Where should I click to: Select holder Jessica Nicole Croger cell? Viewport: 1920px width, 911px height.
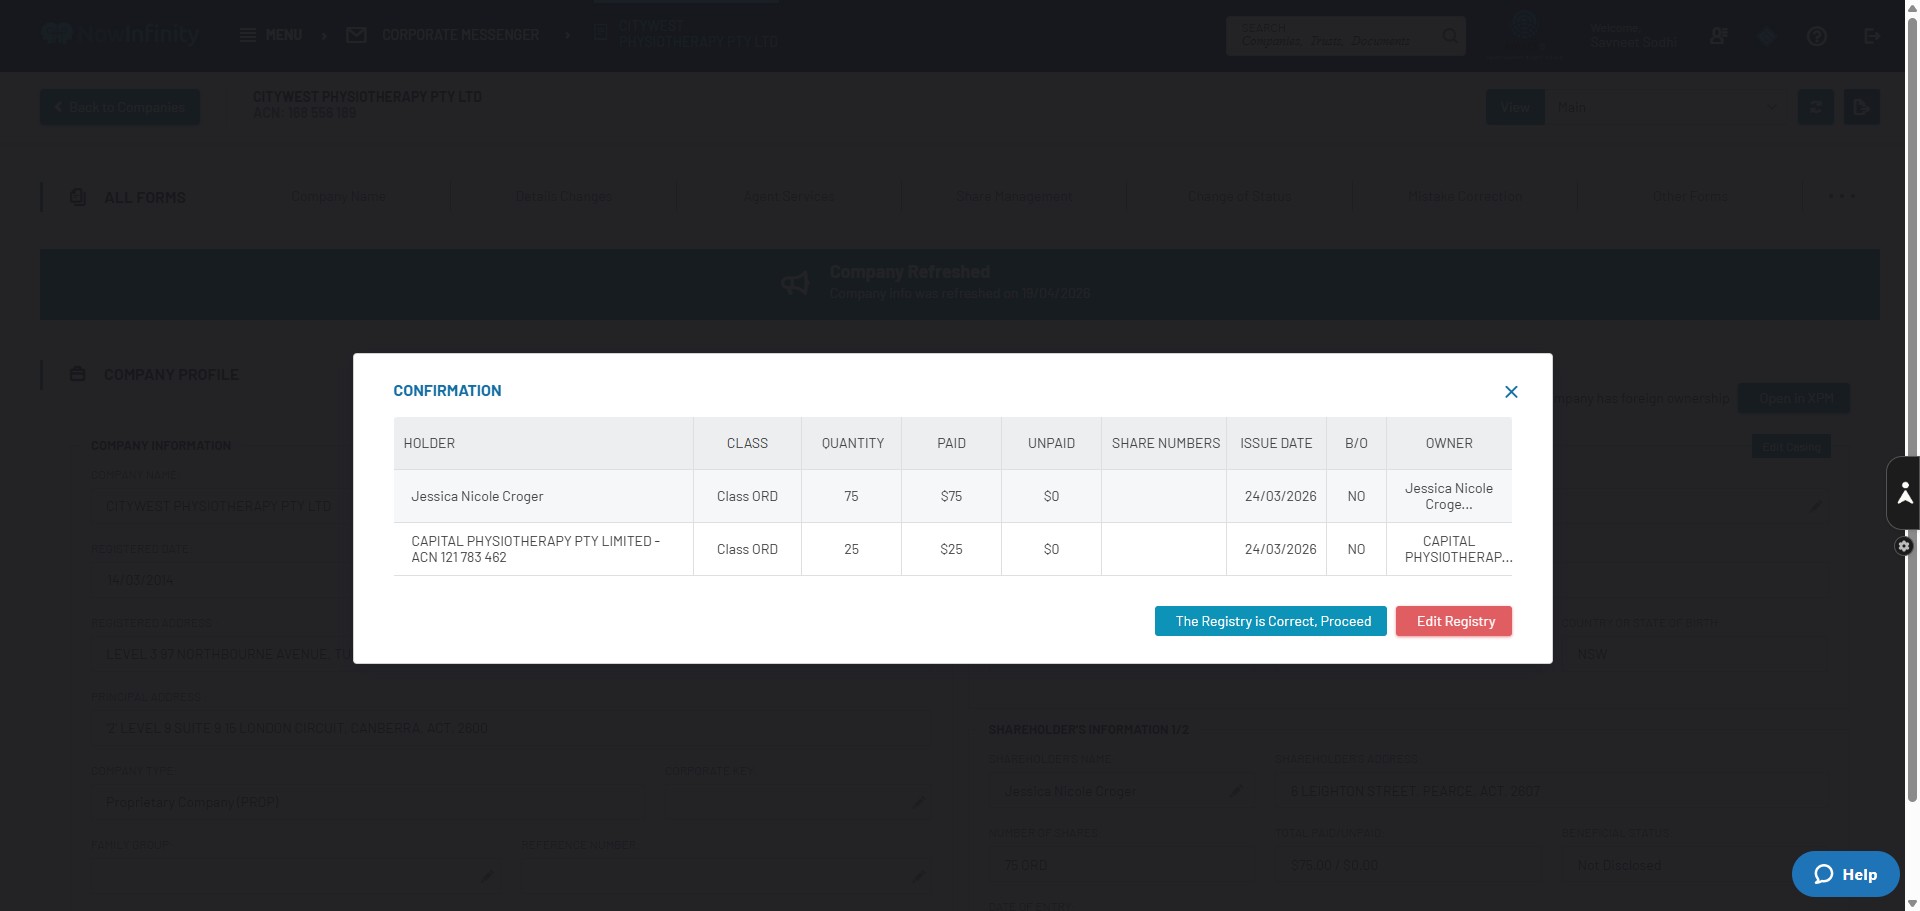coord(543,496)
